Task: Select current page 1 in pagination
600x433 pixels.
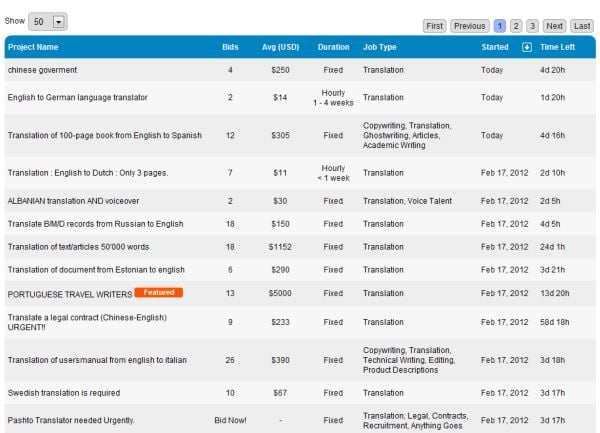Action: 500,26
